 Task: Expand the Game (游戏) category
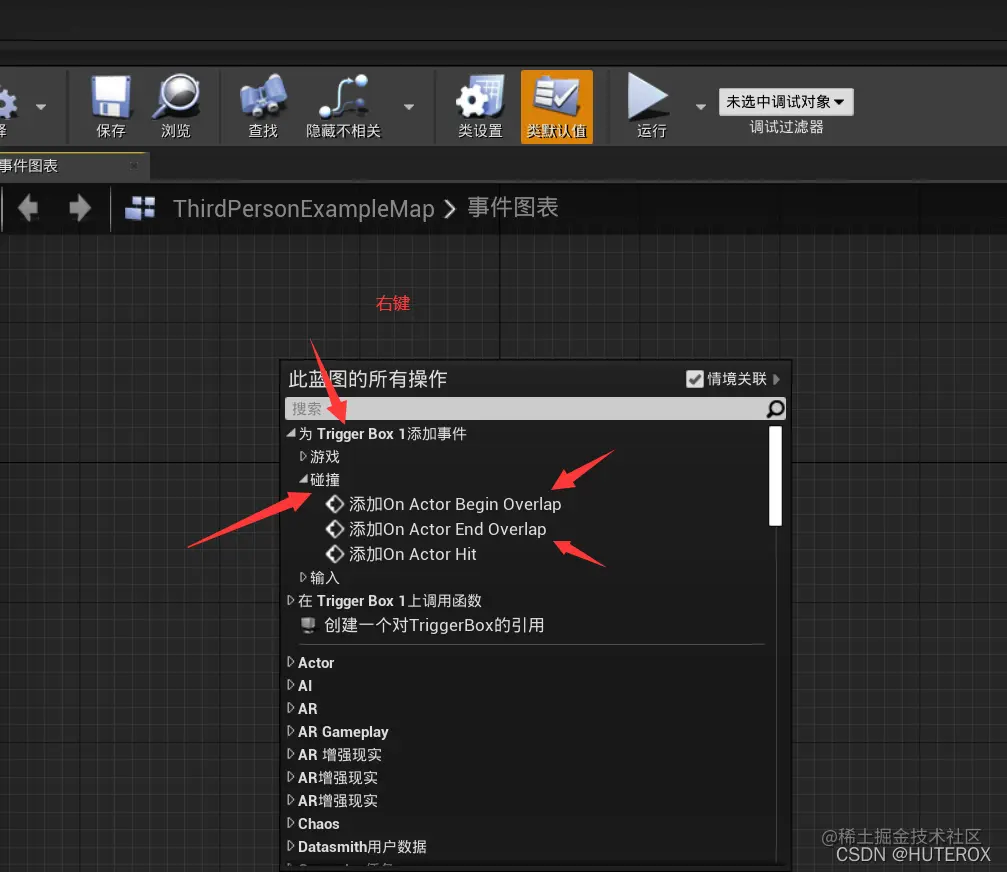tap(303, 456)
